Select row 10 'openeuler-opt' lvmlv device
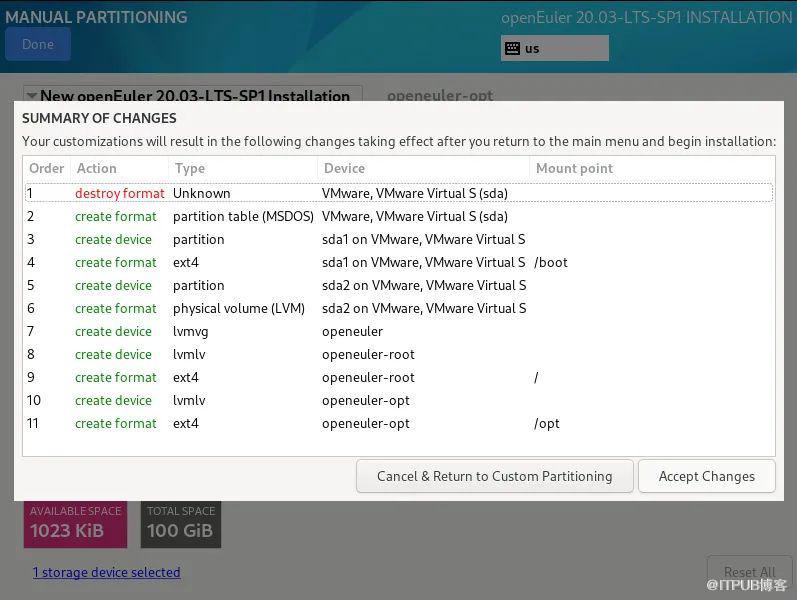This screenshot has height=600, width=797. 365,401
